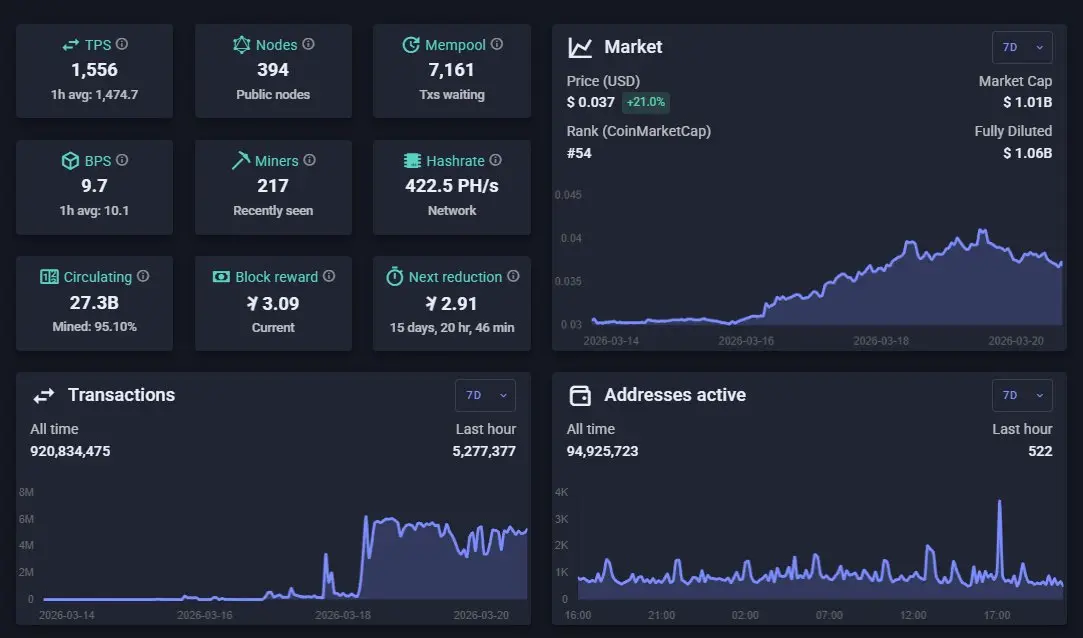Click the Circulating info icon
The image size is (1083, 638).
143,276
